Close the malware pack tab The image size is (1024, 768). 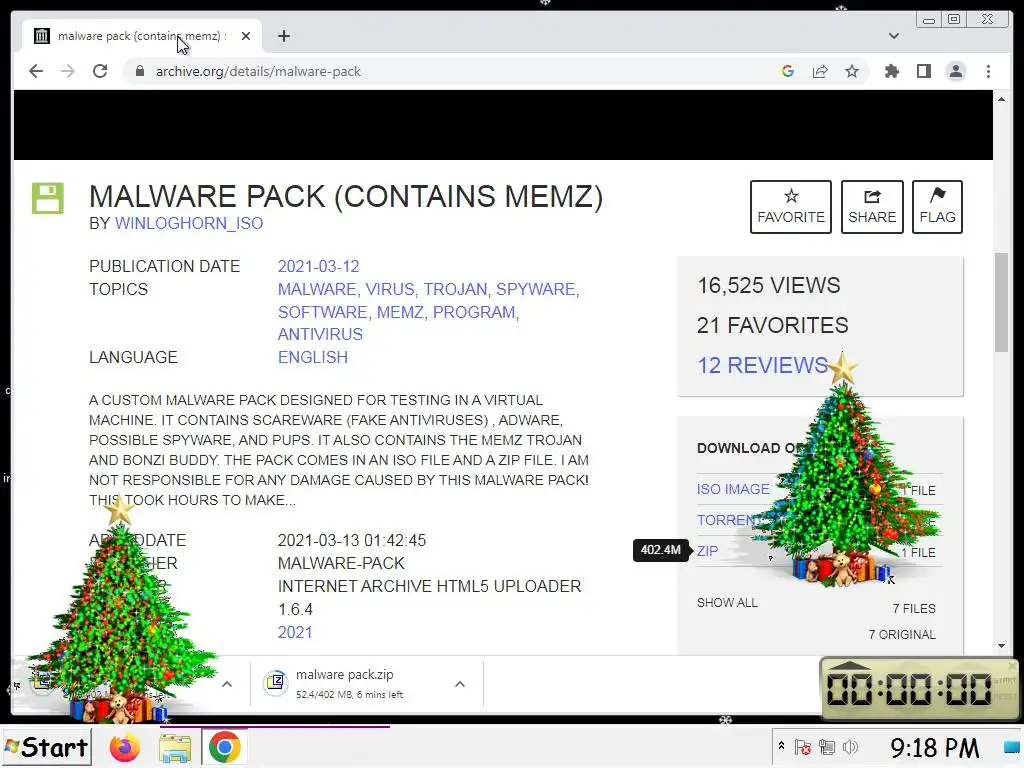point(246,36)
